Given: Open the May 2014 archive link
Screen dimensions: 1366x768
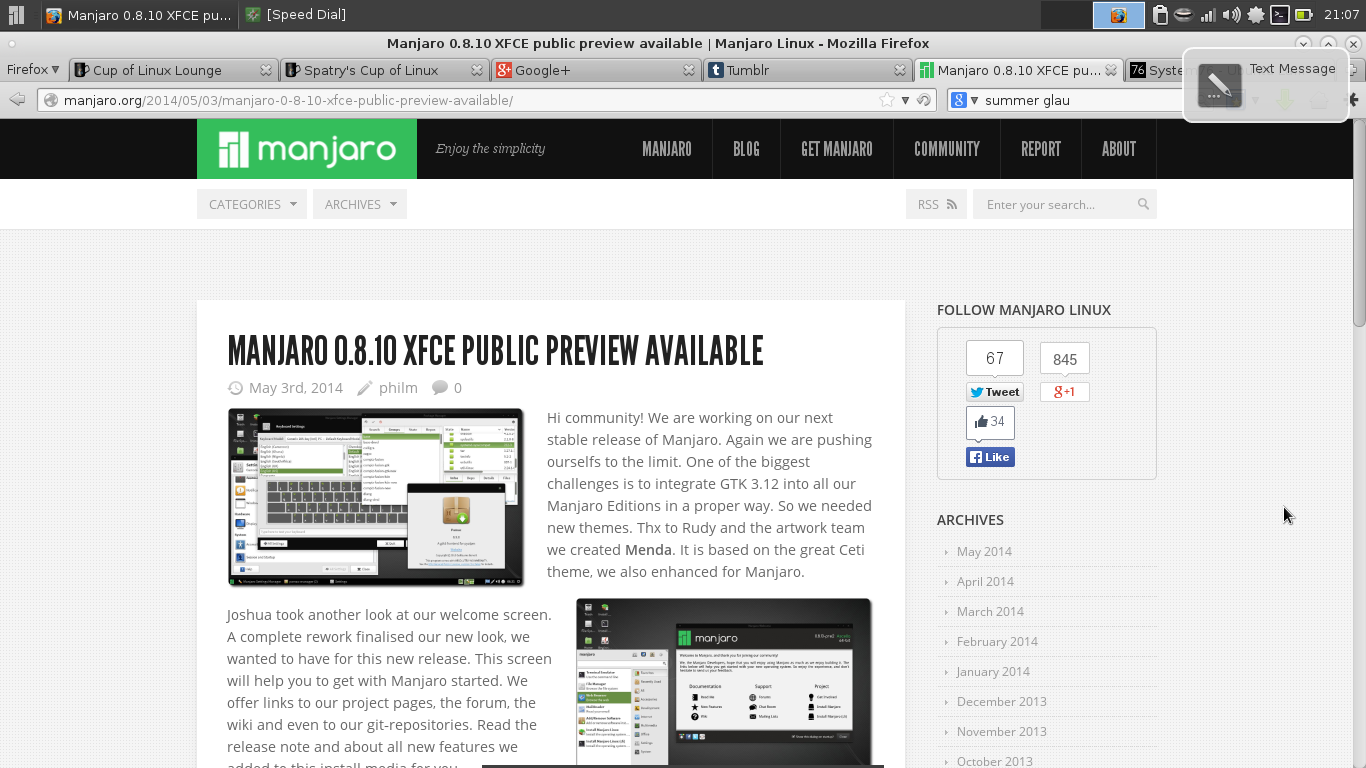Looking at the screenshot, I should pos(984,551).
